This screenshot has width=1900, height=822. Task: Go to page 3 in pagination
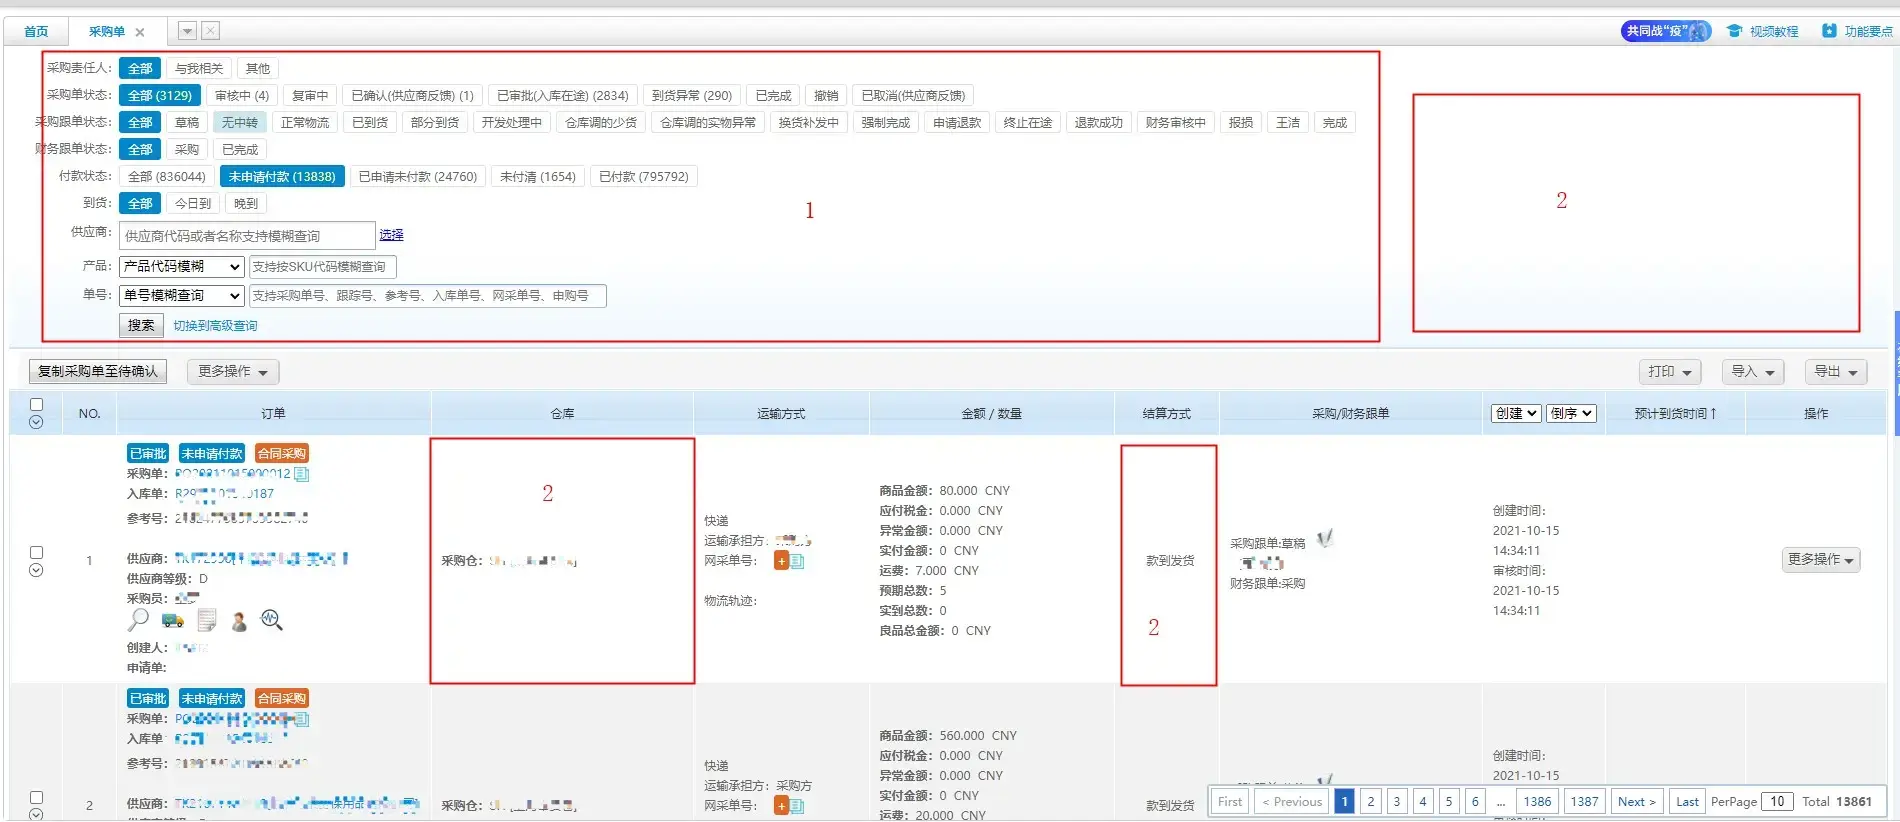(x=1397, y=801)
